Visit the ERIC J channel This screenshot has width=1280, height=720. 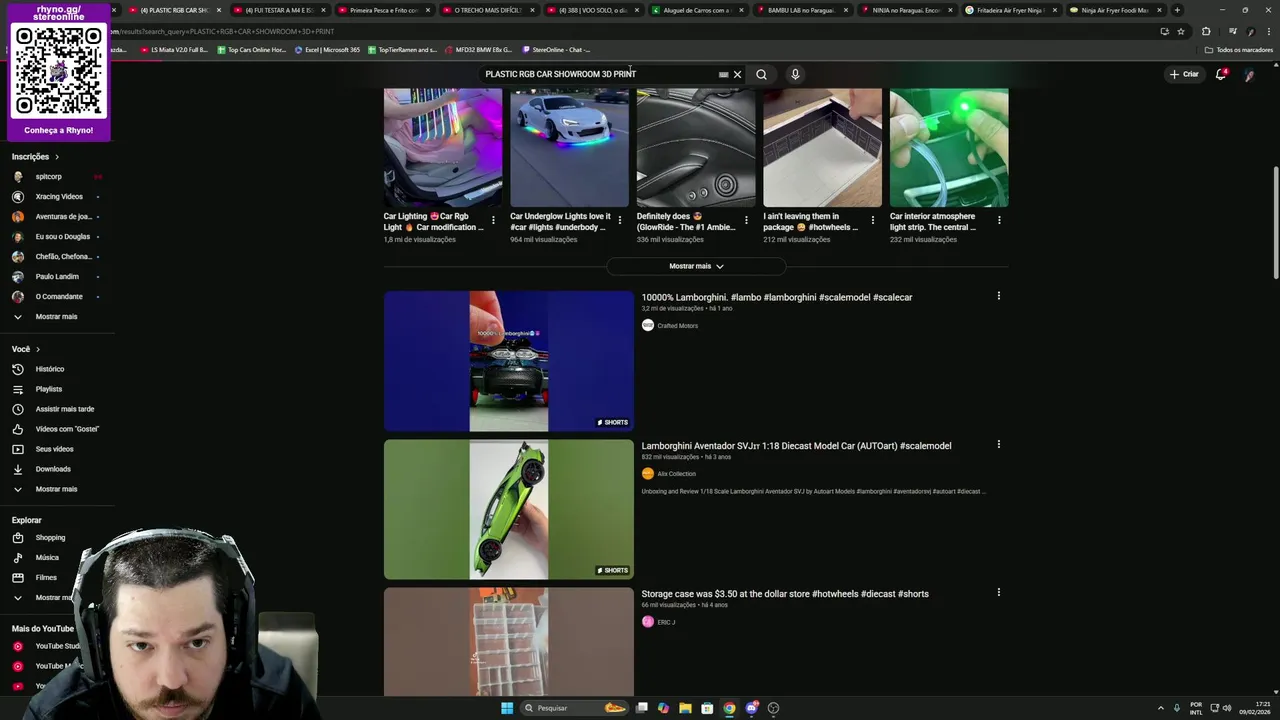click(666, 622)
